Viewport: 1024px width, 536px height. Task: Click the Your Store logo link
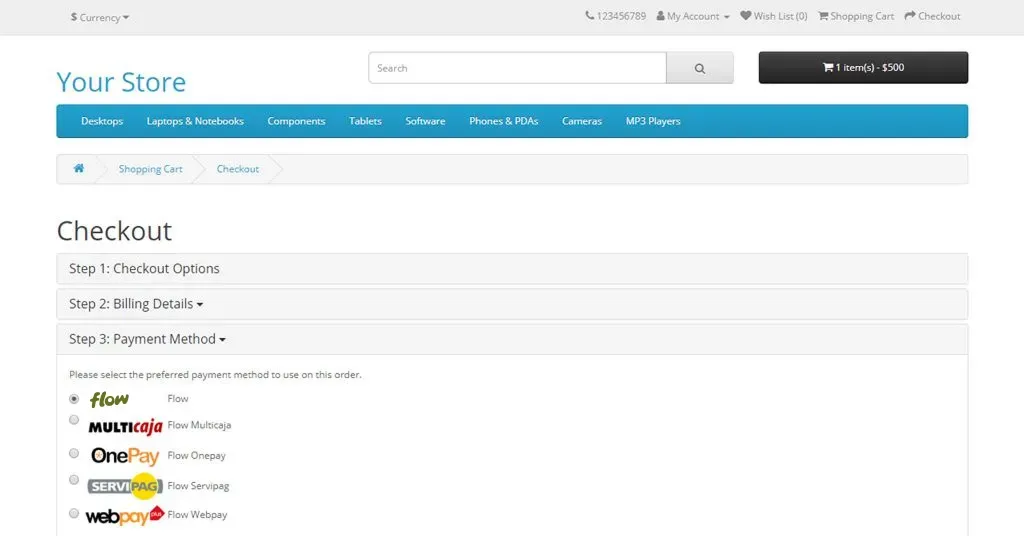click(x=121, y=82)
